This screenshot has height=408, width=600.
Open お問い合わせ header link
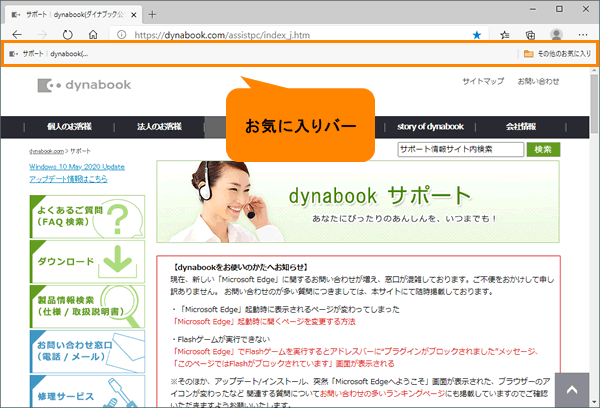[x=538, y=81]
